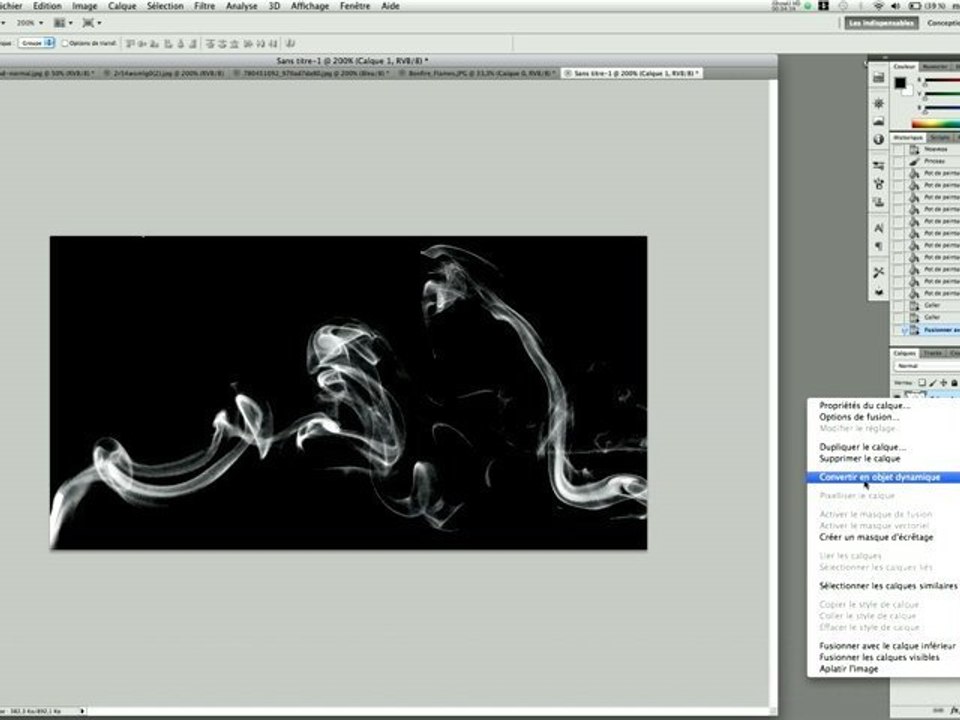The width and height of the screenshot is (960, 720).
Task: Click the Distribute vertical centers icon
Action: tap(222, 43)
